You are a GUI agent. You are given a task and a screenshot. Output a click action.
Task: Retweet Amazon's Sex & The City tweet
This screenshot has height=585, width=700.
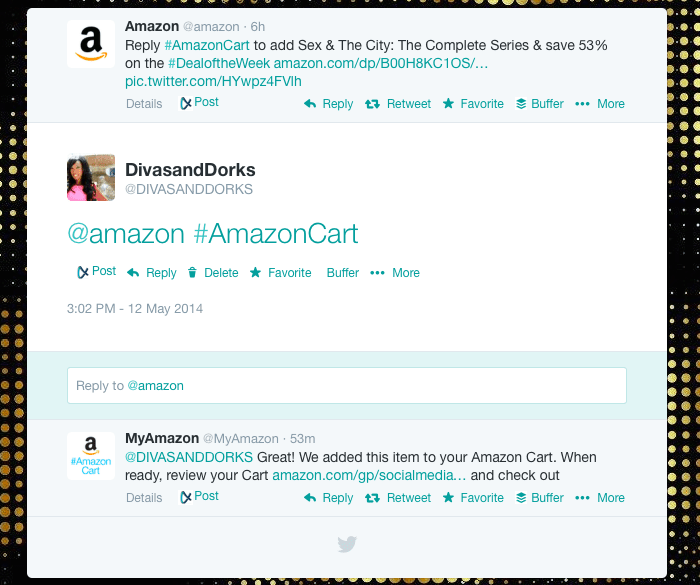point(398,104)
